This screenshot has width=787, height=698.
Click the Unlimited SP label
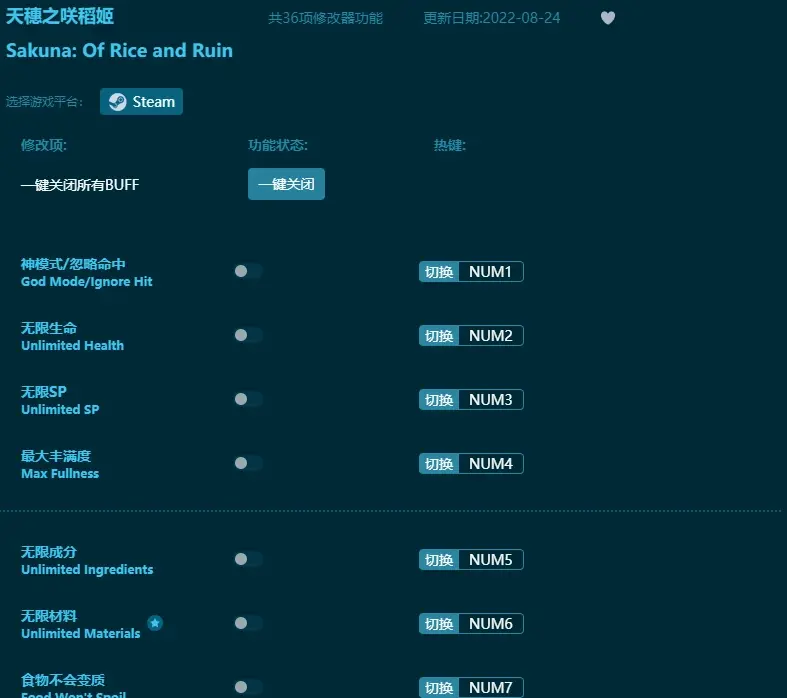[60, 409]
